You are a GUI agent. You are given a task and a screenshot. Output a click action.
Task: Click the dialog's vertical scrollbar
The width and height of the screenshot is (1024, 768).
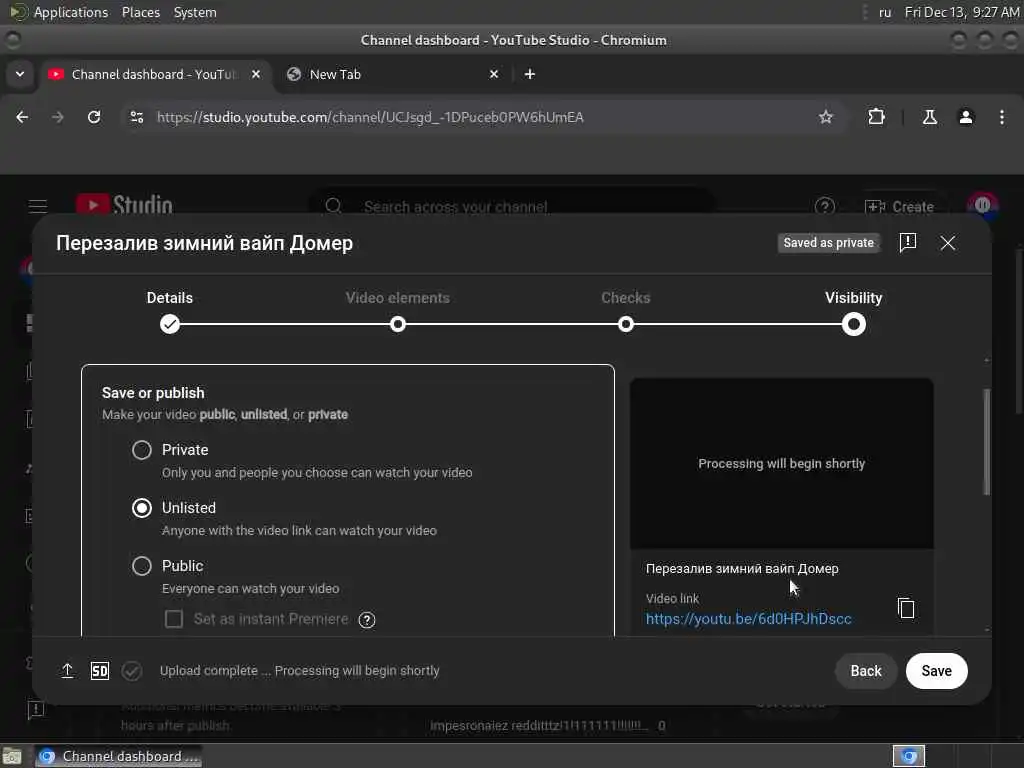click(986, 442)
